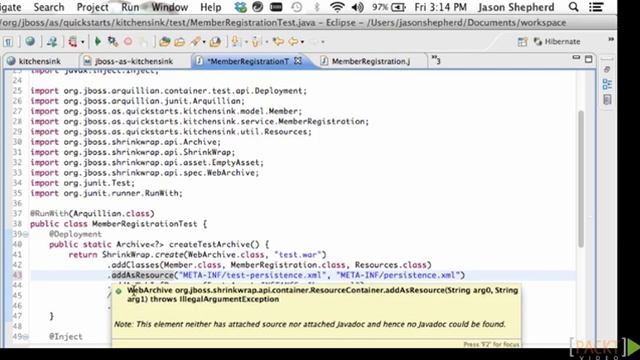Minimize the editor area
The width and height of the screenshot is (640, 360).
[x=576, y=58]
